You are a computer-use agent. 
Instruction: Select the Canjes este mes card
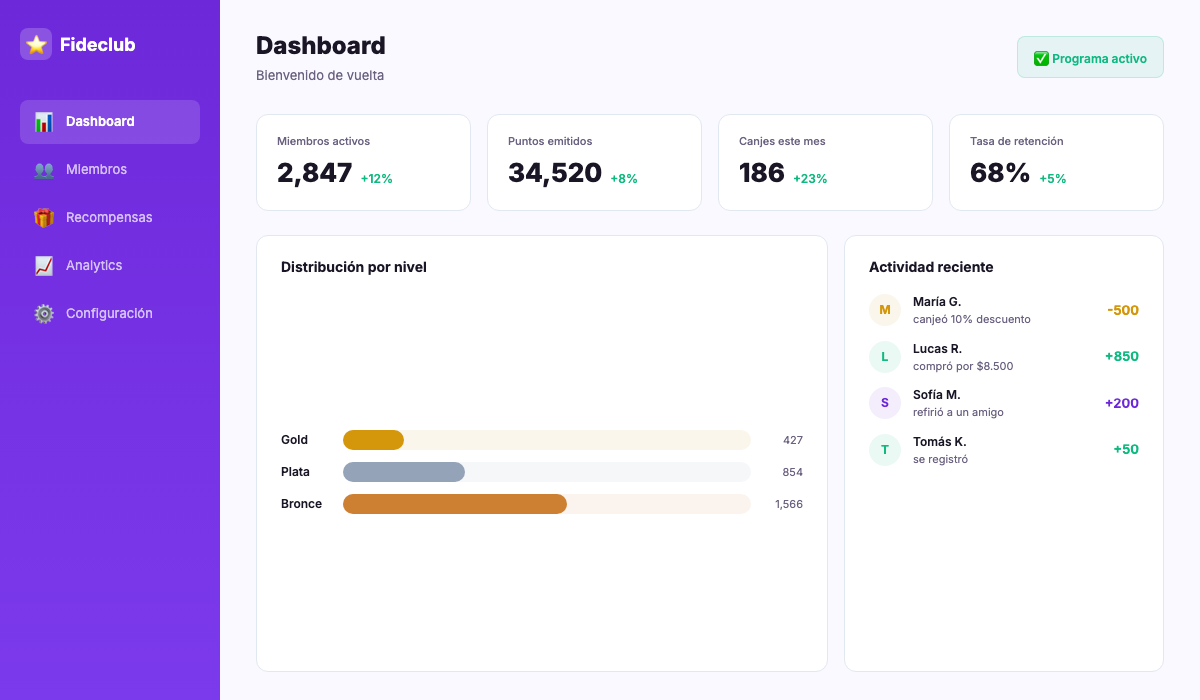click(825, 162)
